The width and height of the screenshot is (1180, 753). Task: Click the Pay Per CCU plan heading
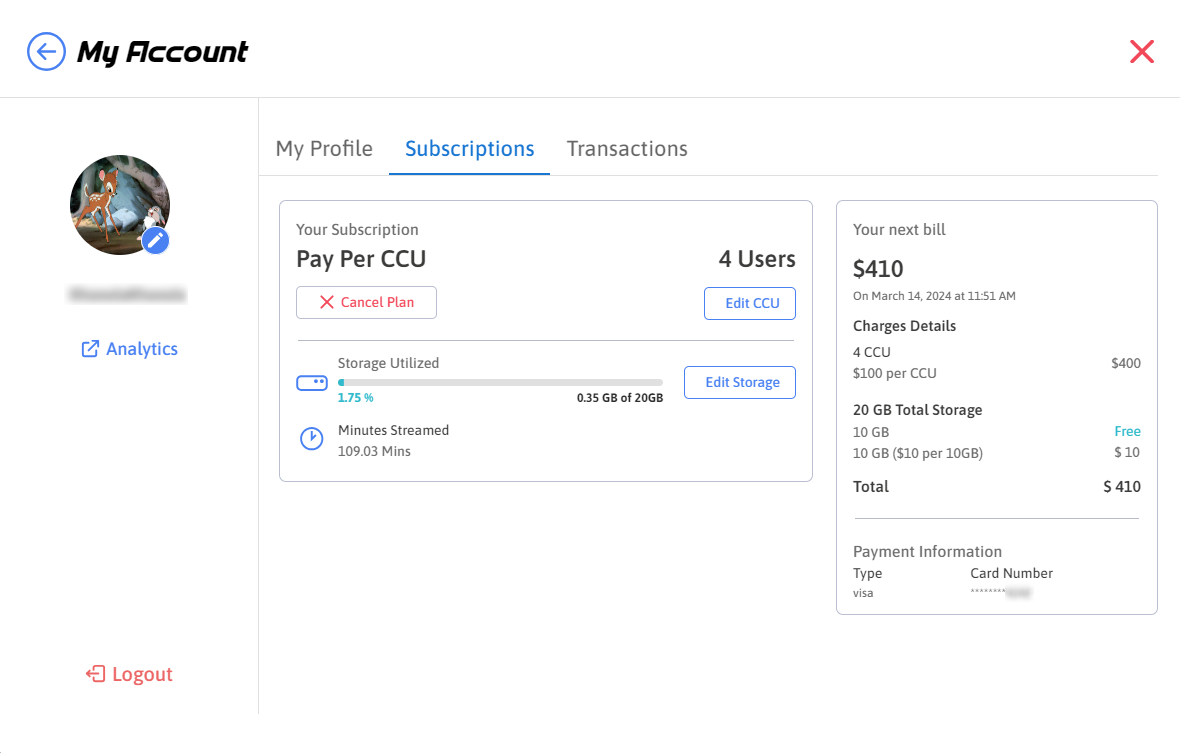pyautogui.click(x=361, y=259)
